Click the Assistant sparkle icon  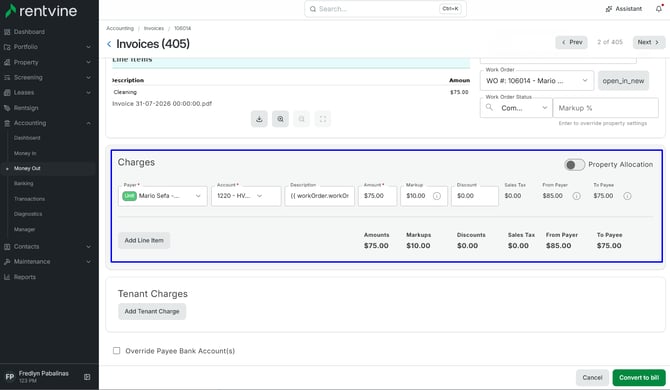(609, 9)
